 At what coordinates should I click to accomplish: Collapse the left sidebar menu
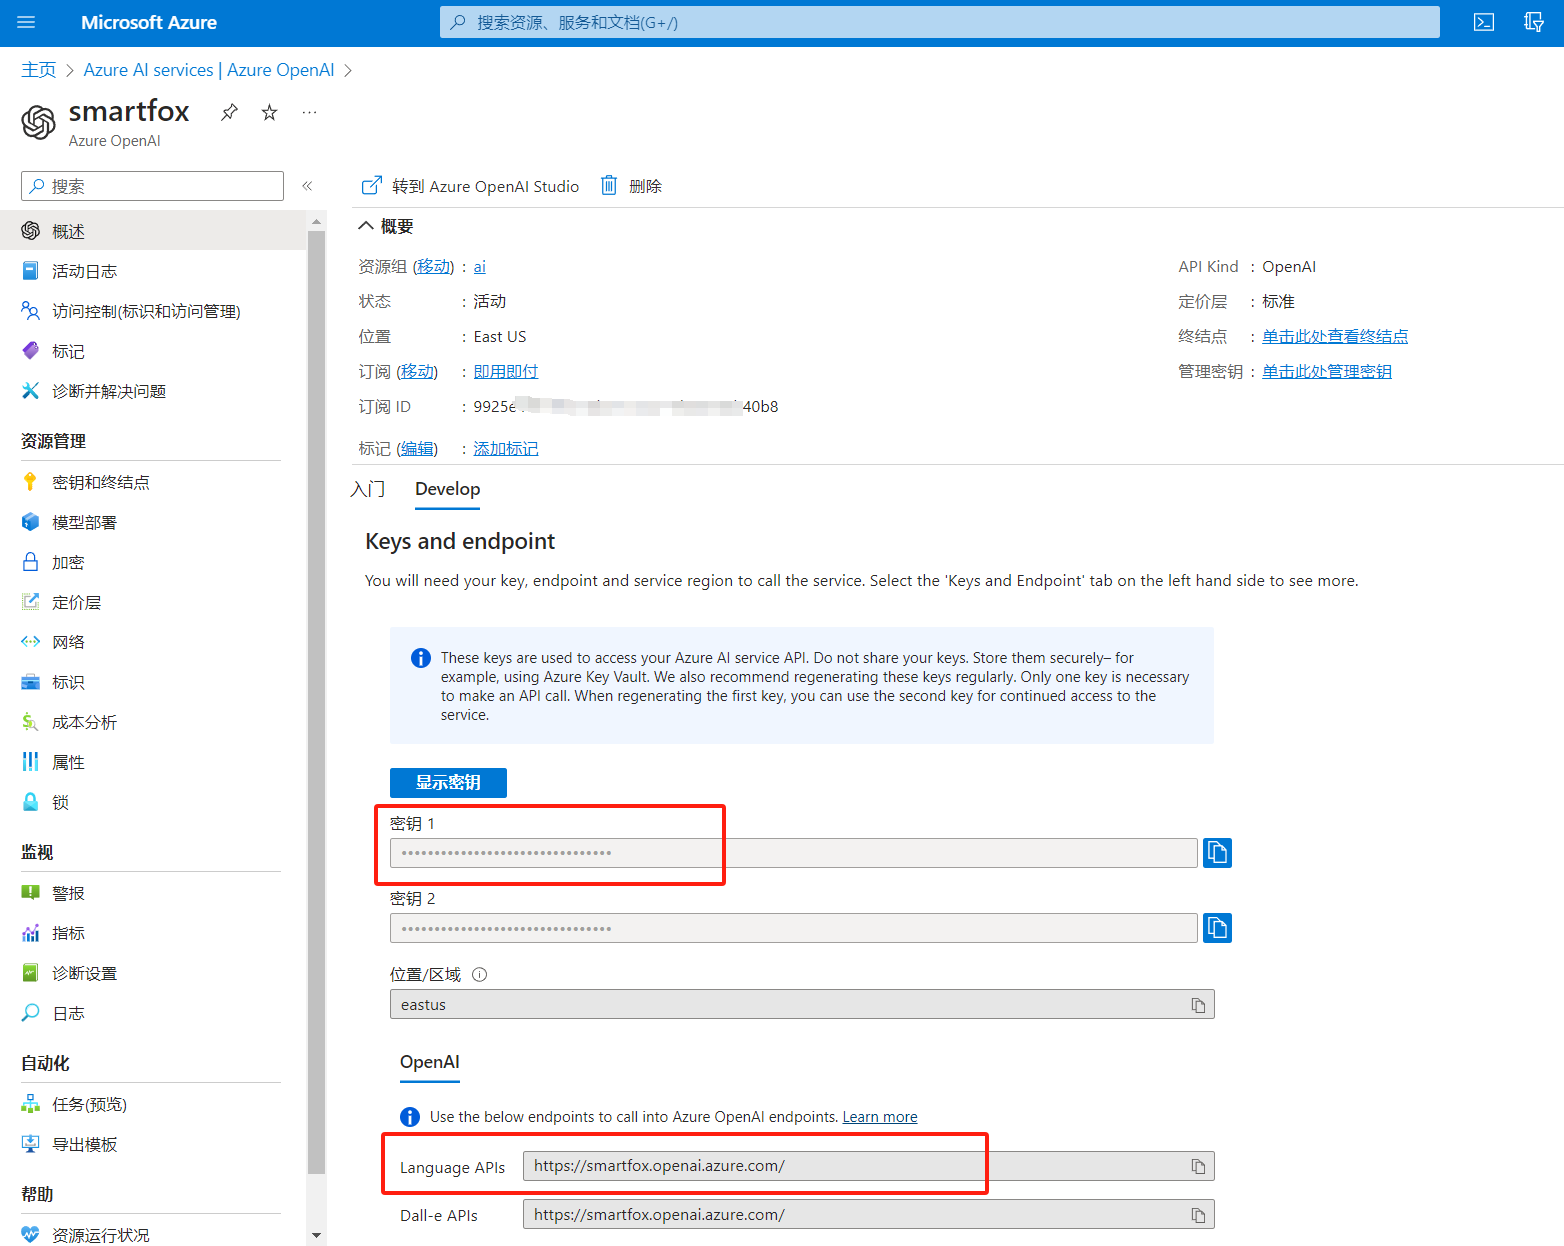coord(307,186)
